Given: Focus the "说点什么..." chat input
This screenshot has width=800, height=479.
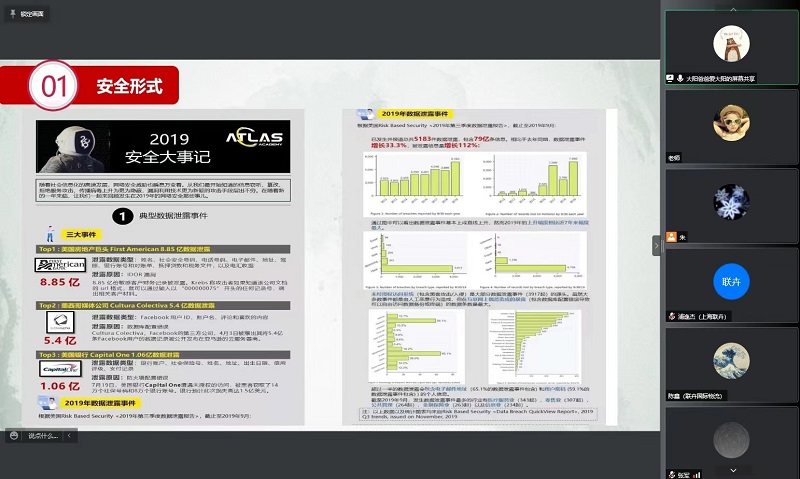Looking at the screenshot, I should (x=43, y=436).
